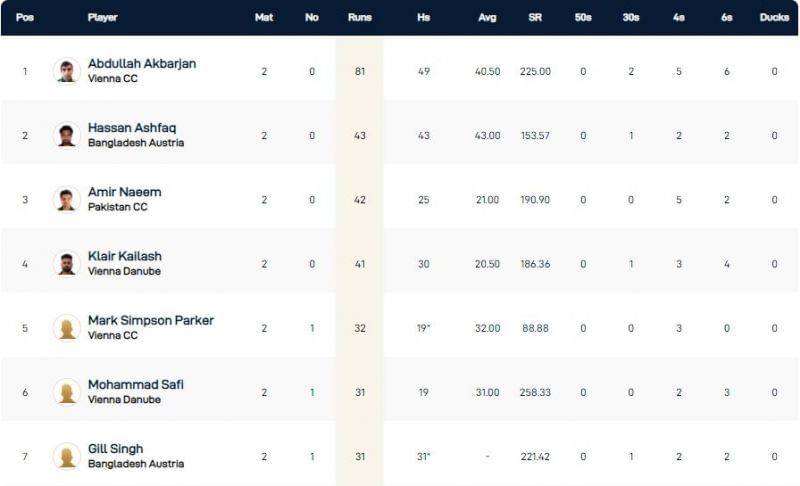Image resolution: width=800 pixels, height=486 pixels.
Task: Open Hassan Ashfaq's player name link
Action: (x=132, y=128)
